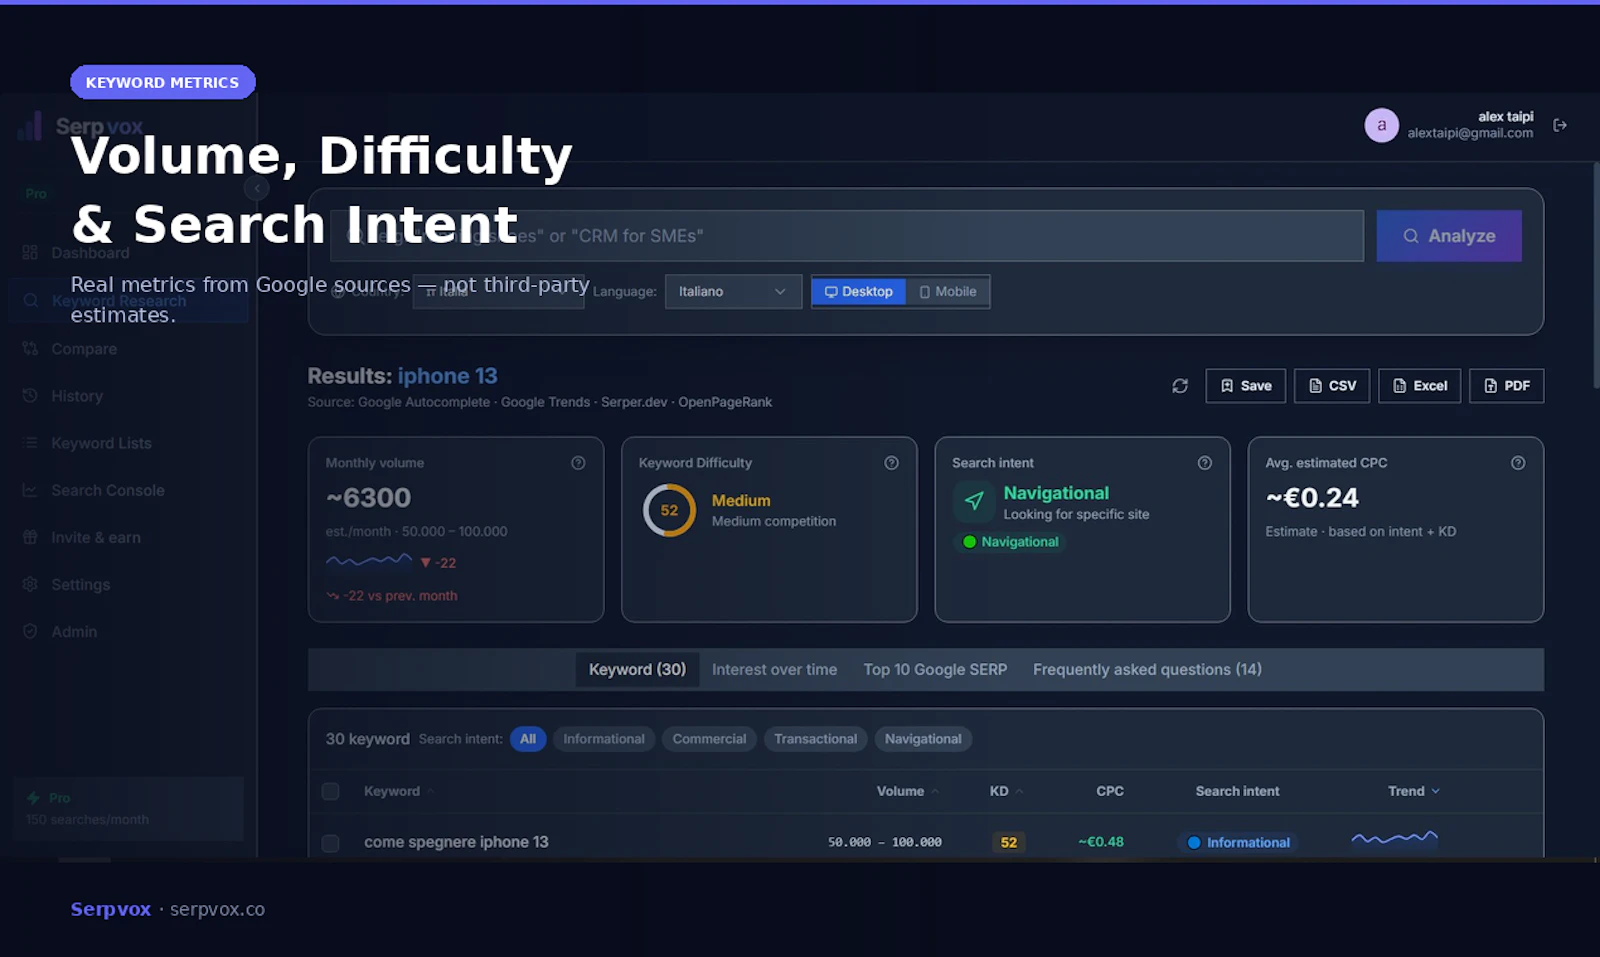
Task: Open the Monthly volume help icon
Action: tap(578, 463)
